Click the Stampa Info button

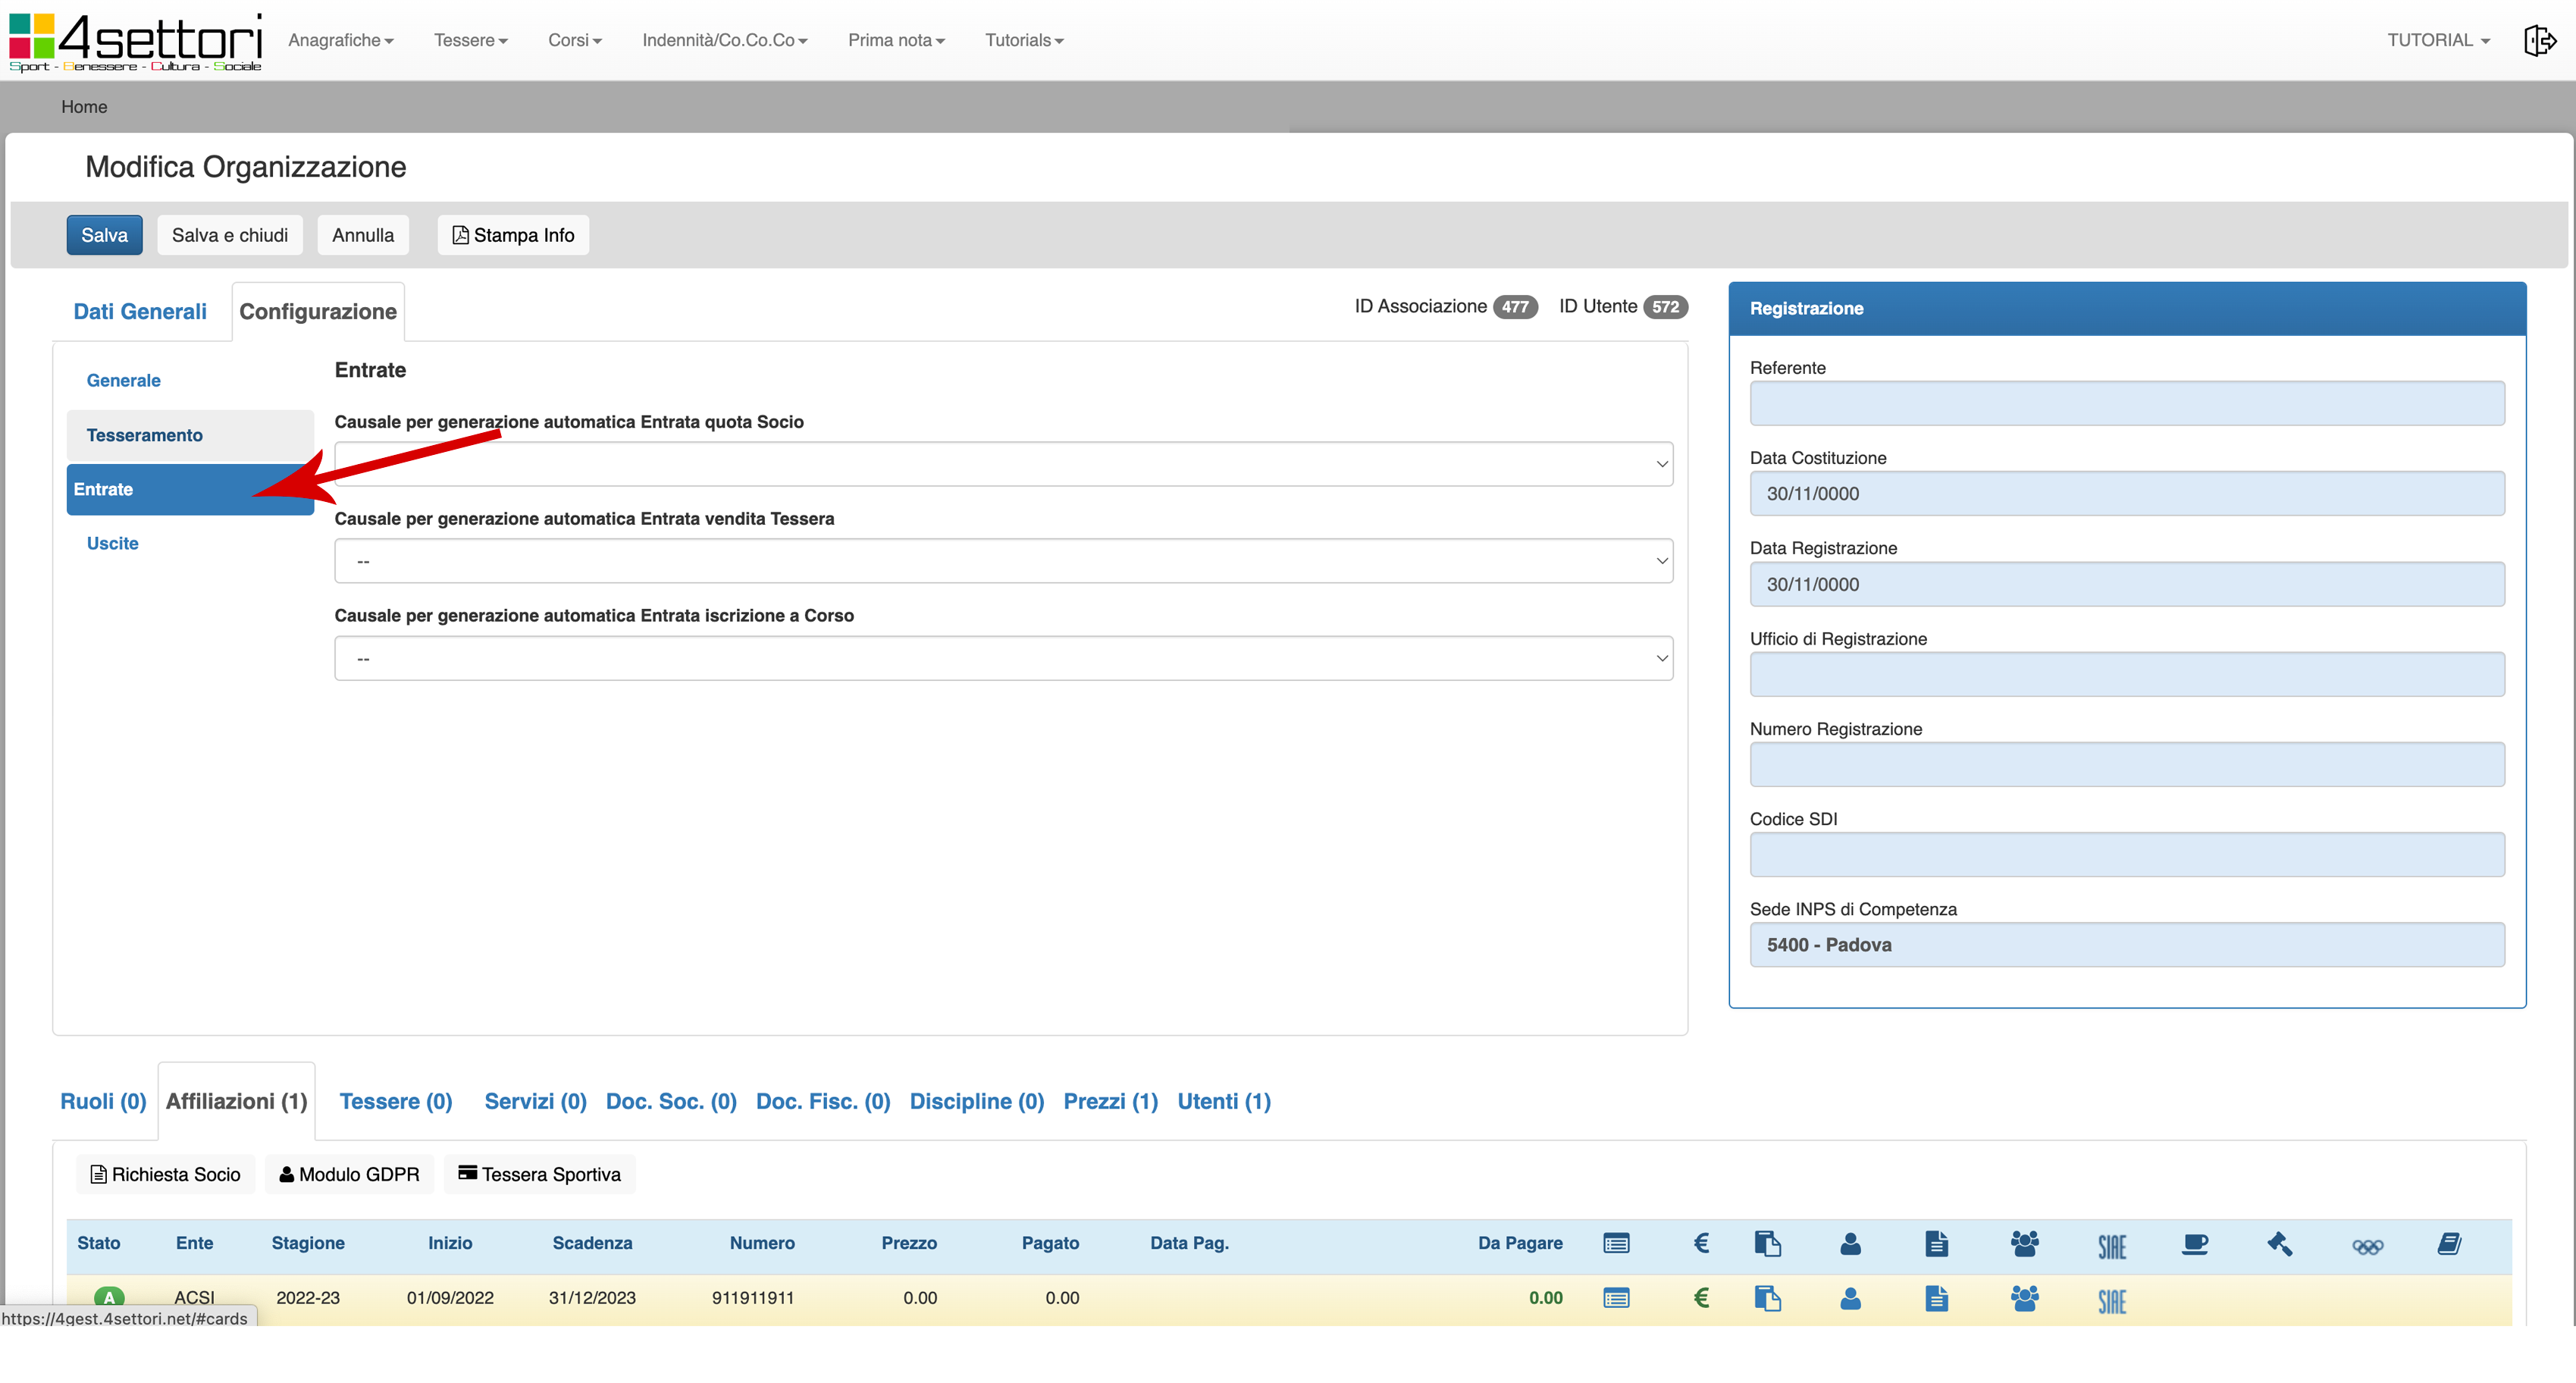click(x=513, y=235)
